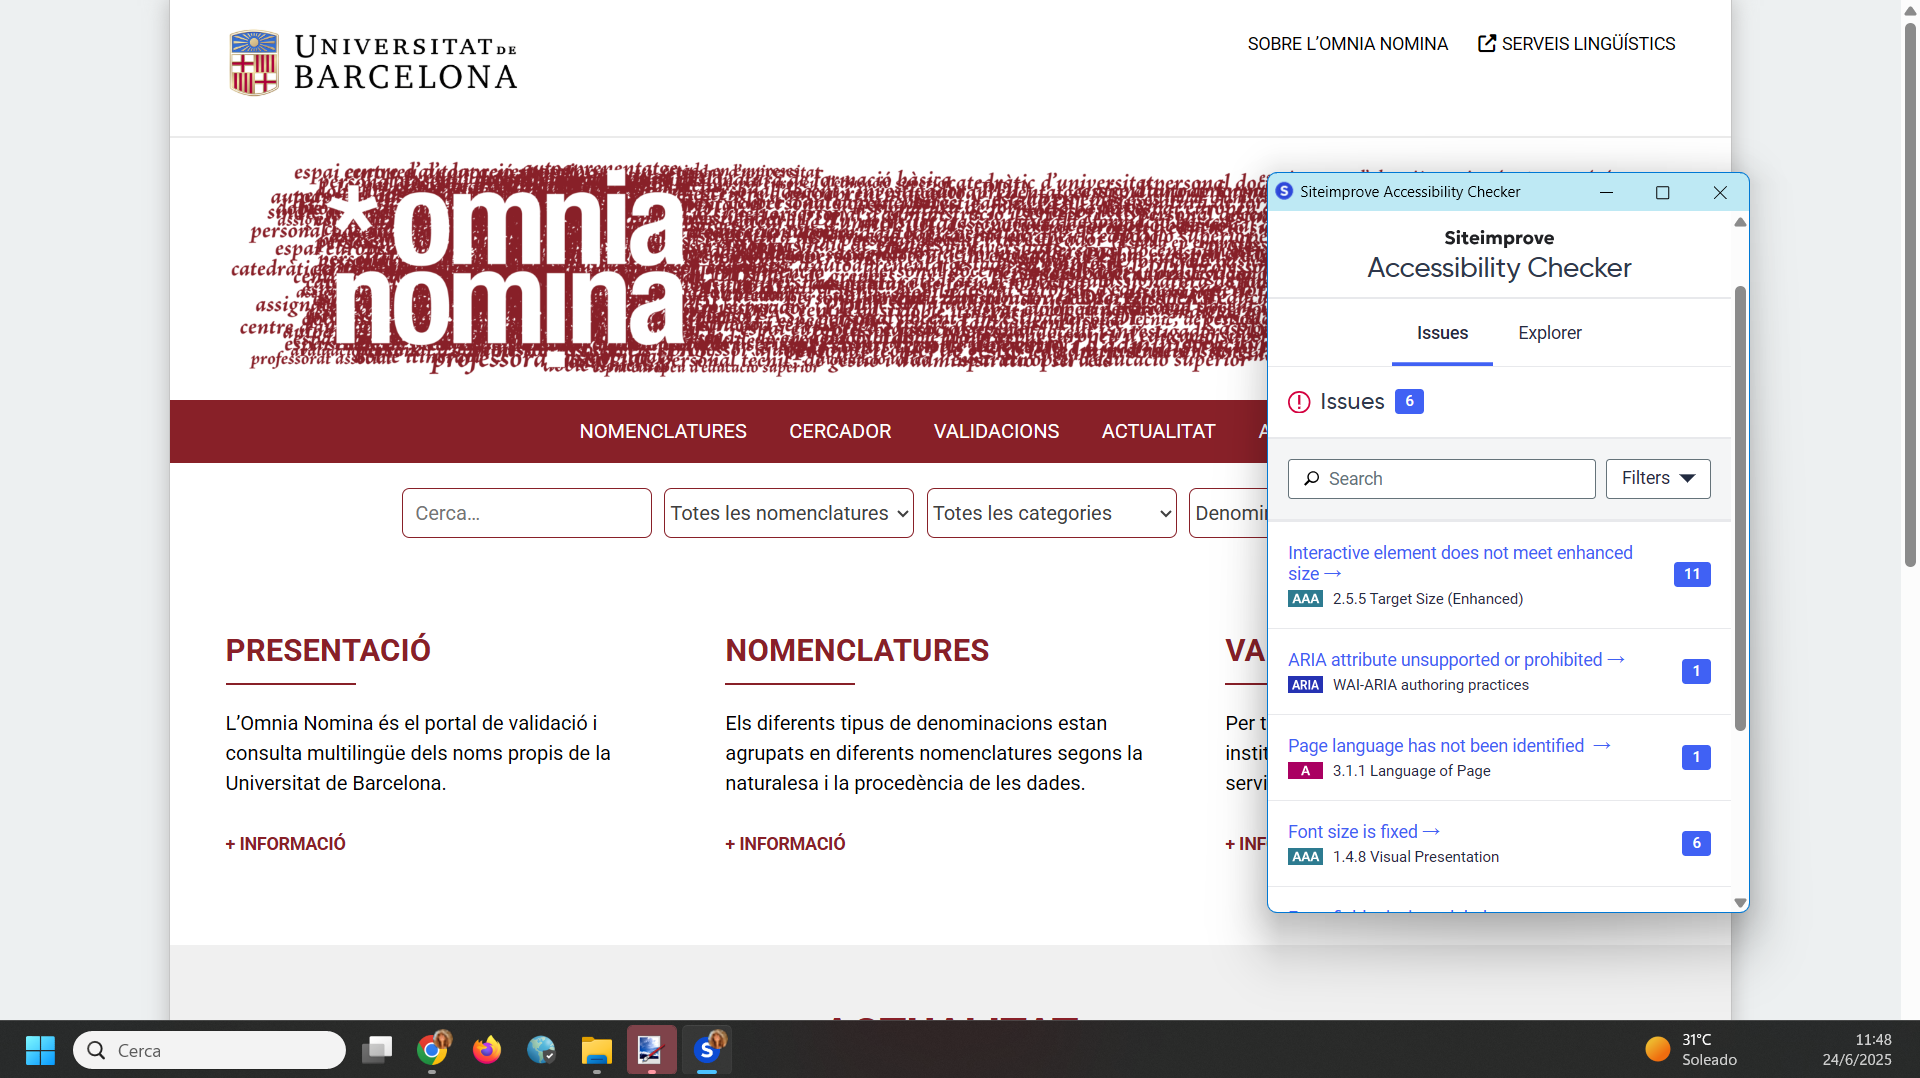The width and height of the screenshot is (1920, 1078).
Task: Open the Totes les categories dropdown
Action: point(1051,513)
